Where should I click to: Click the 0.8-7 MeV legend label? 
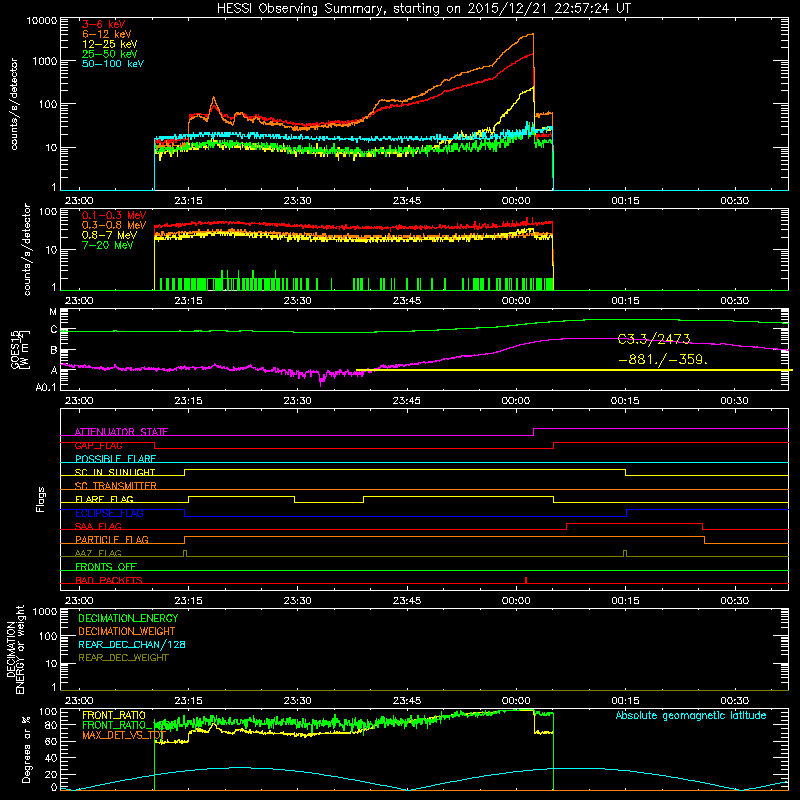[x=109, y=235]
